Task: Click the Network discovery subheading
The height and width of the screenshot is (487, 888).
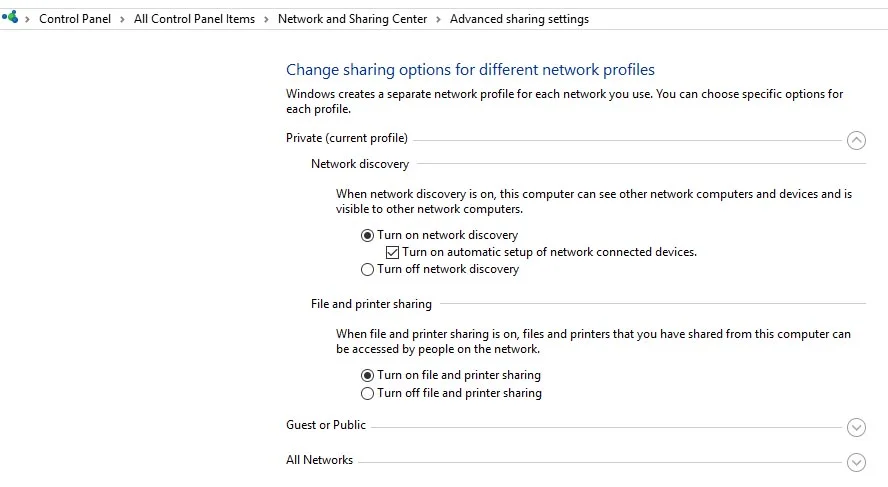Action: 360,164
